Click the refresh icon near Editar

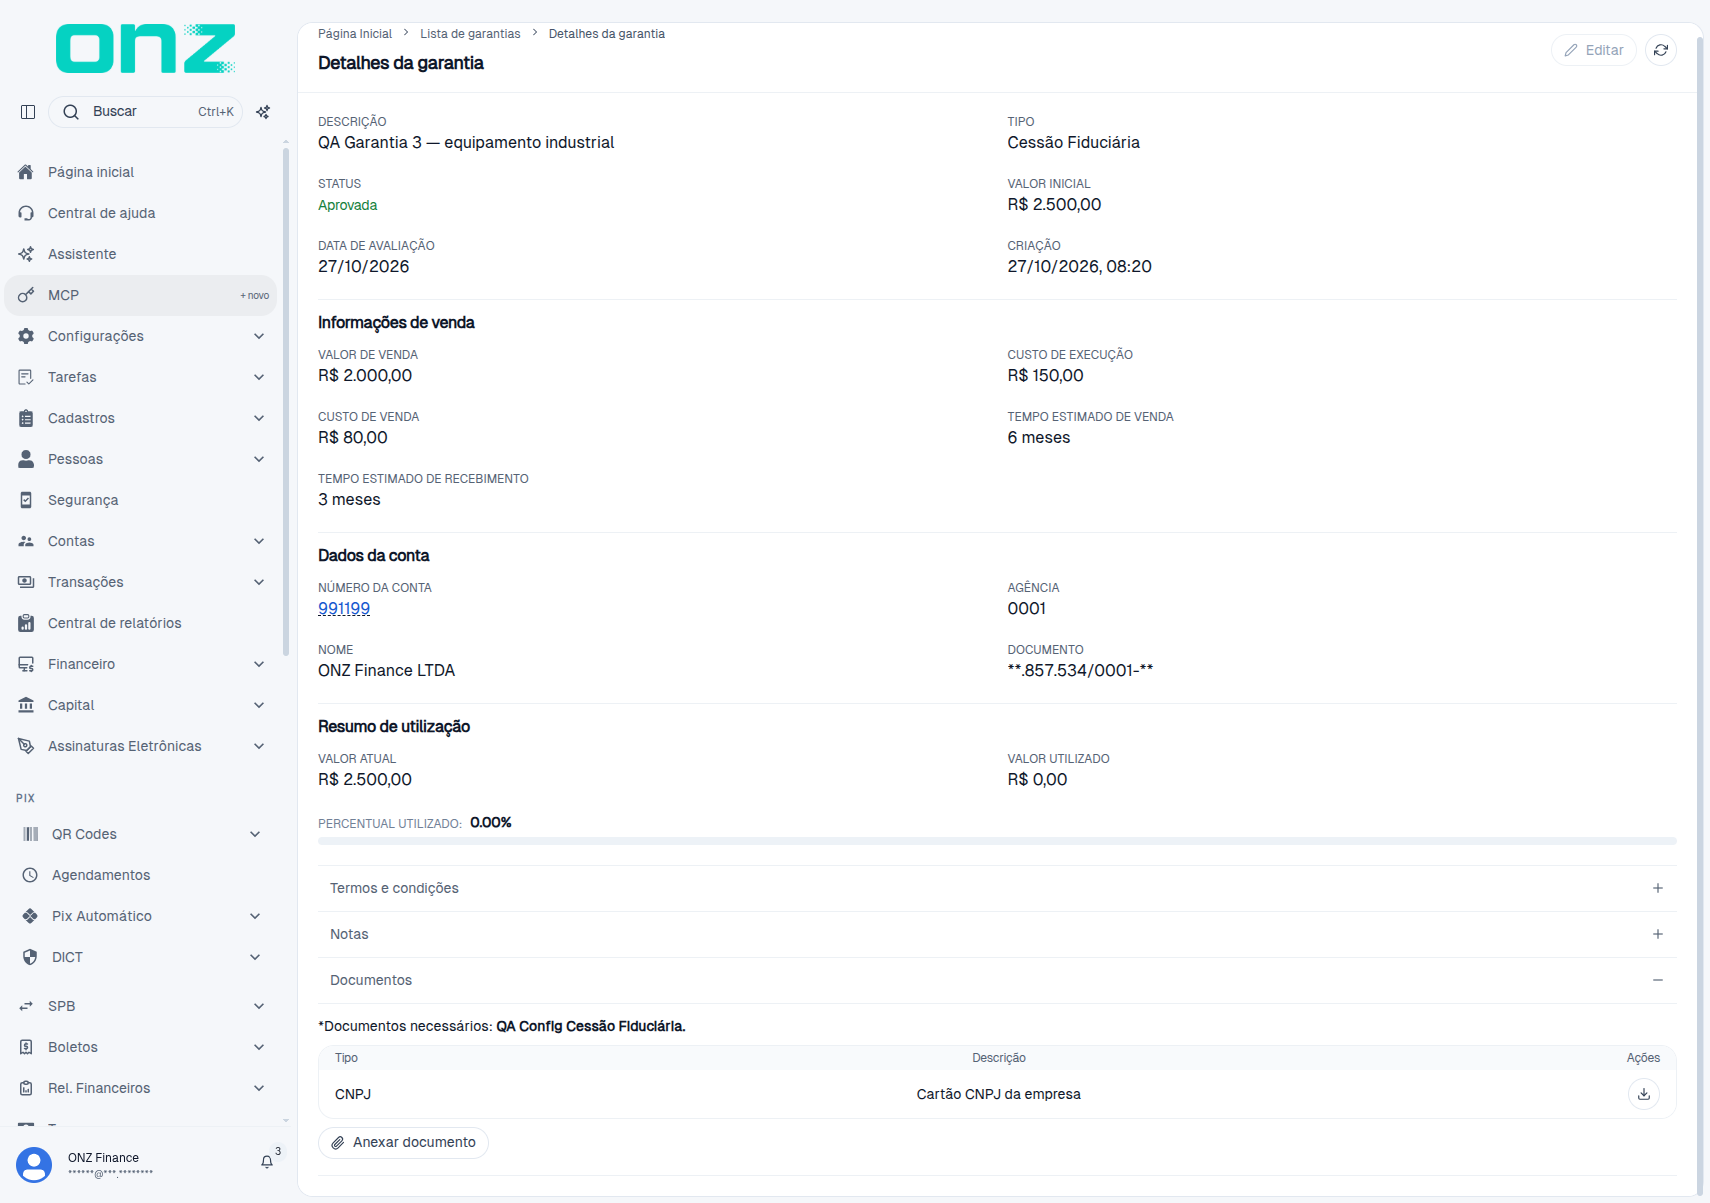tap(1660, 50)
